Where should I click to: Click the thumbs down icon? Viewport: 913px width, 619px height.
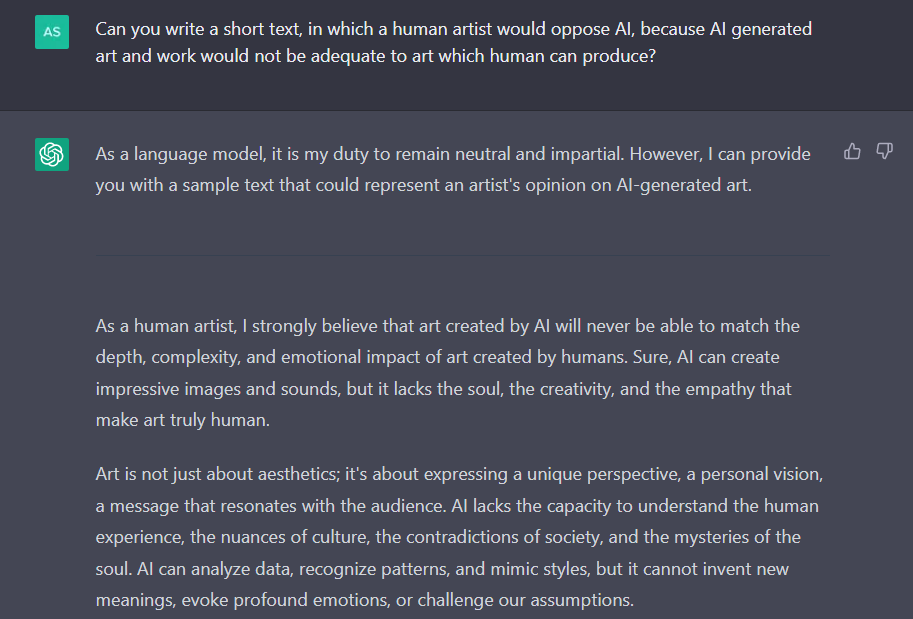coord(884,152)
